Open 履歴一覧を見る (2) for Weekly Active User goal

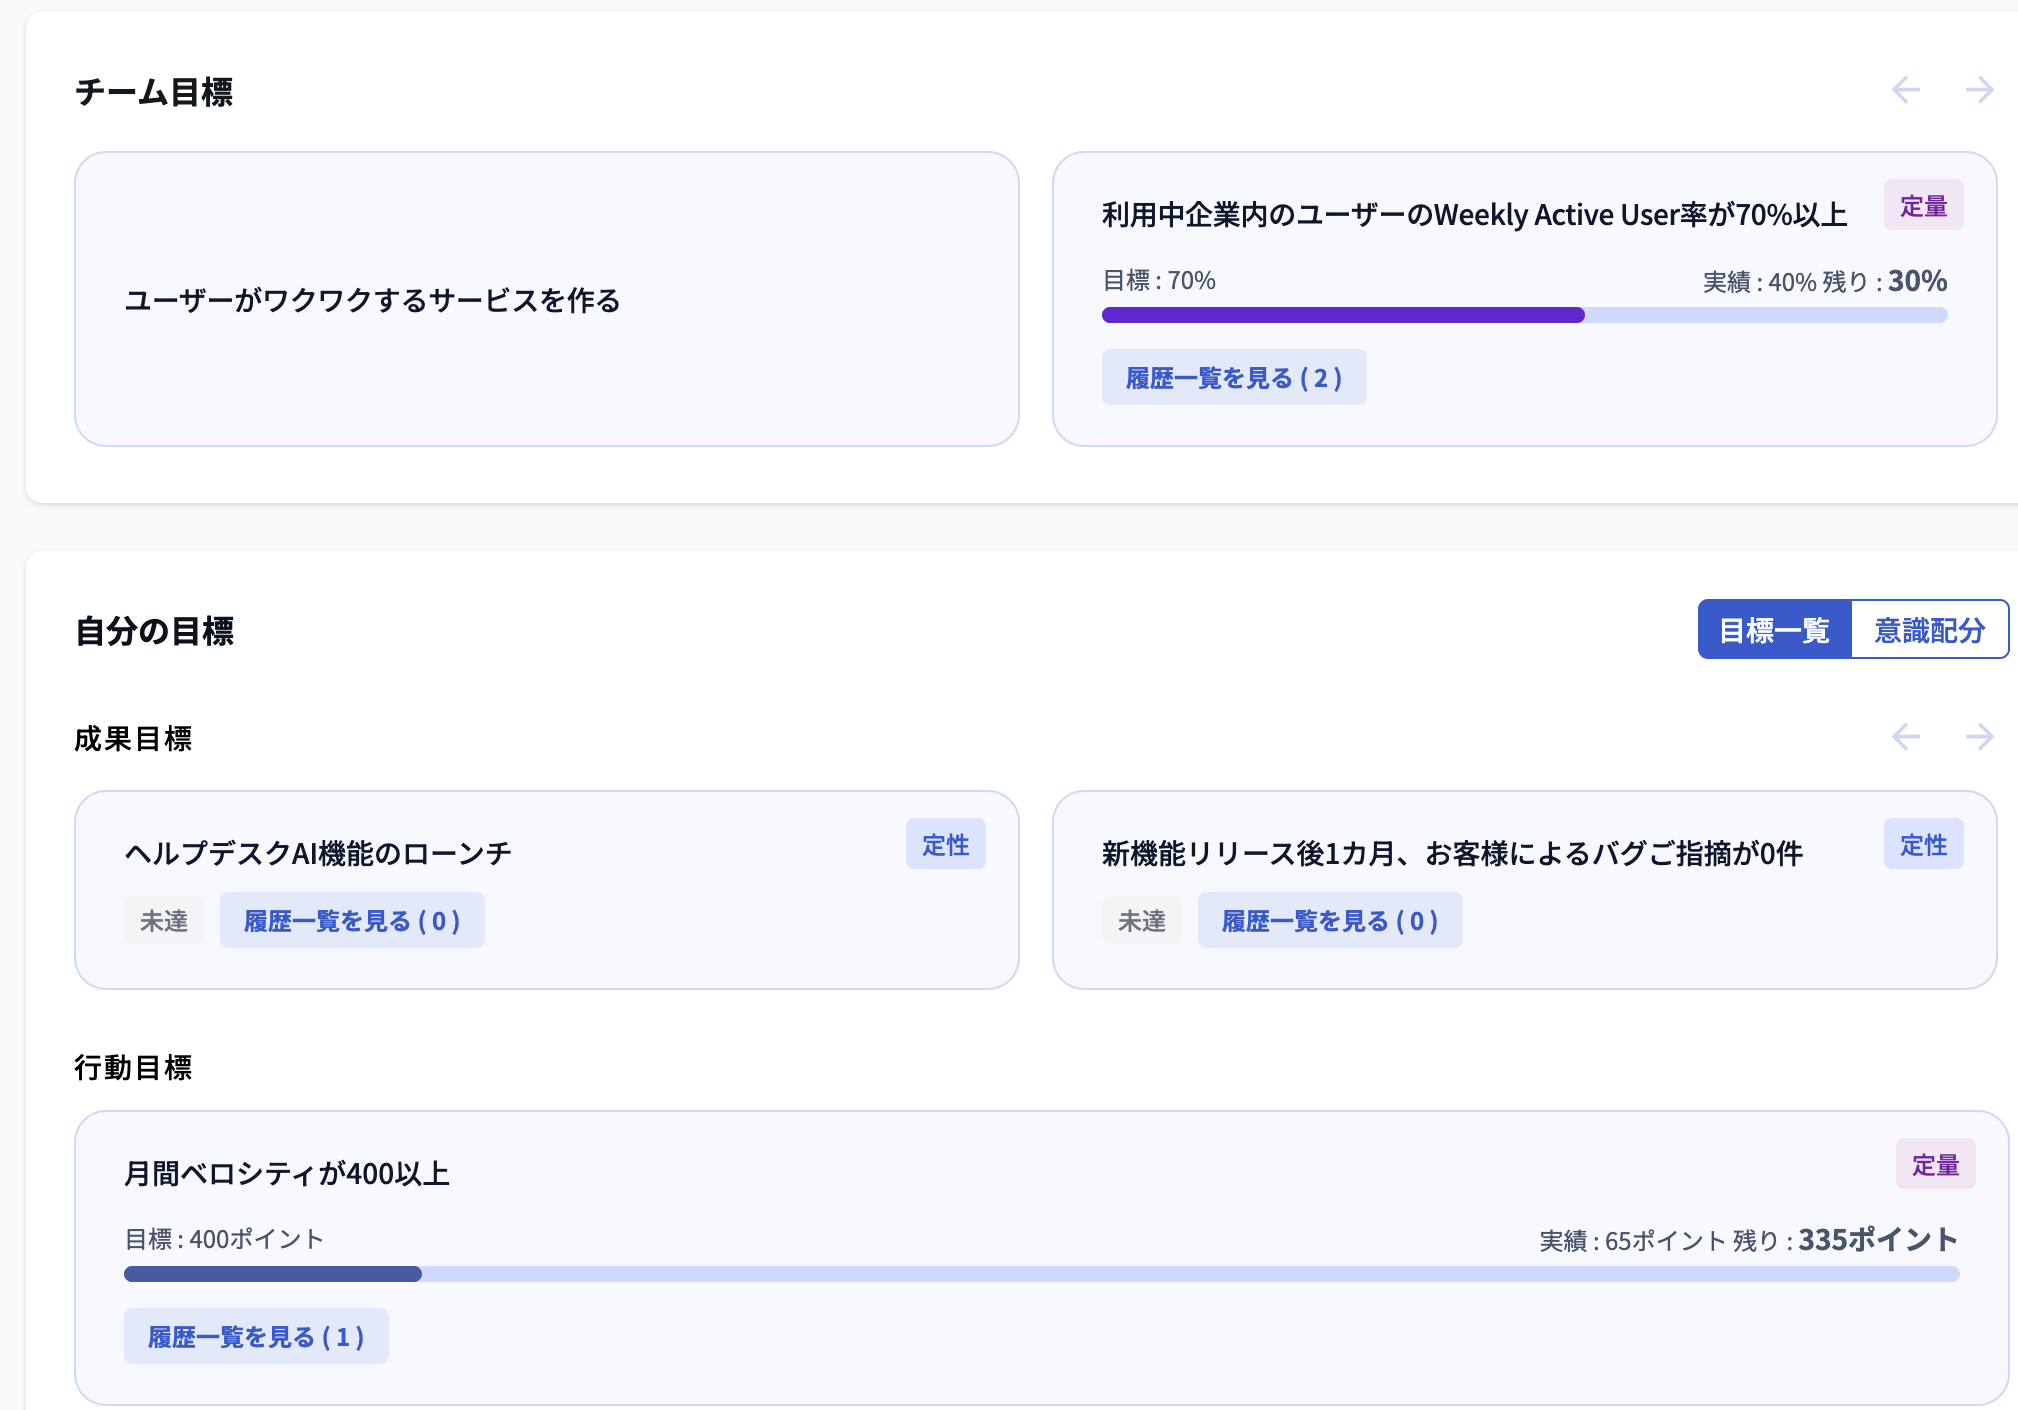coord(1234,377)
